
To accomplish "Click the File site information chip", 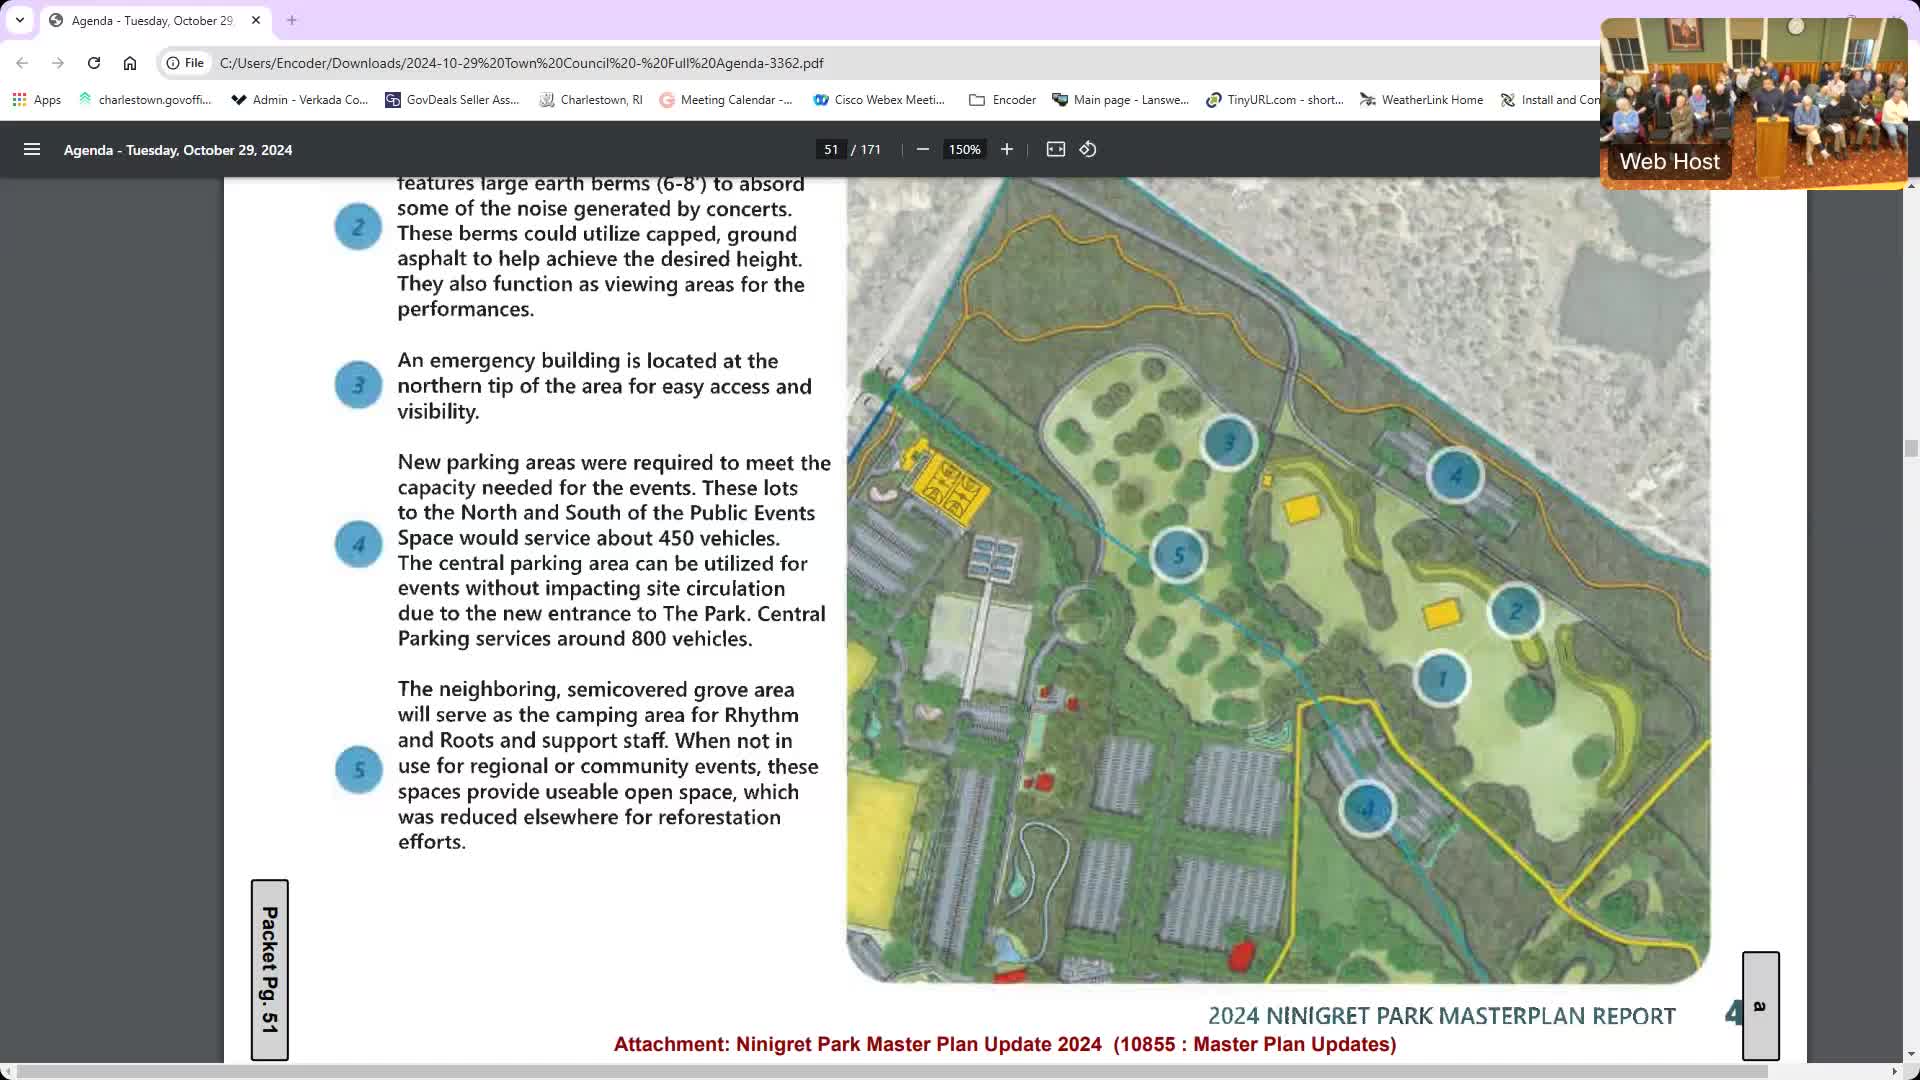I will click(x=185, y=63).
